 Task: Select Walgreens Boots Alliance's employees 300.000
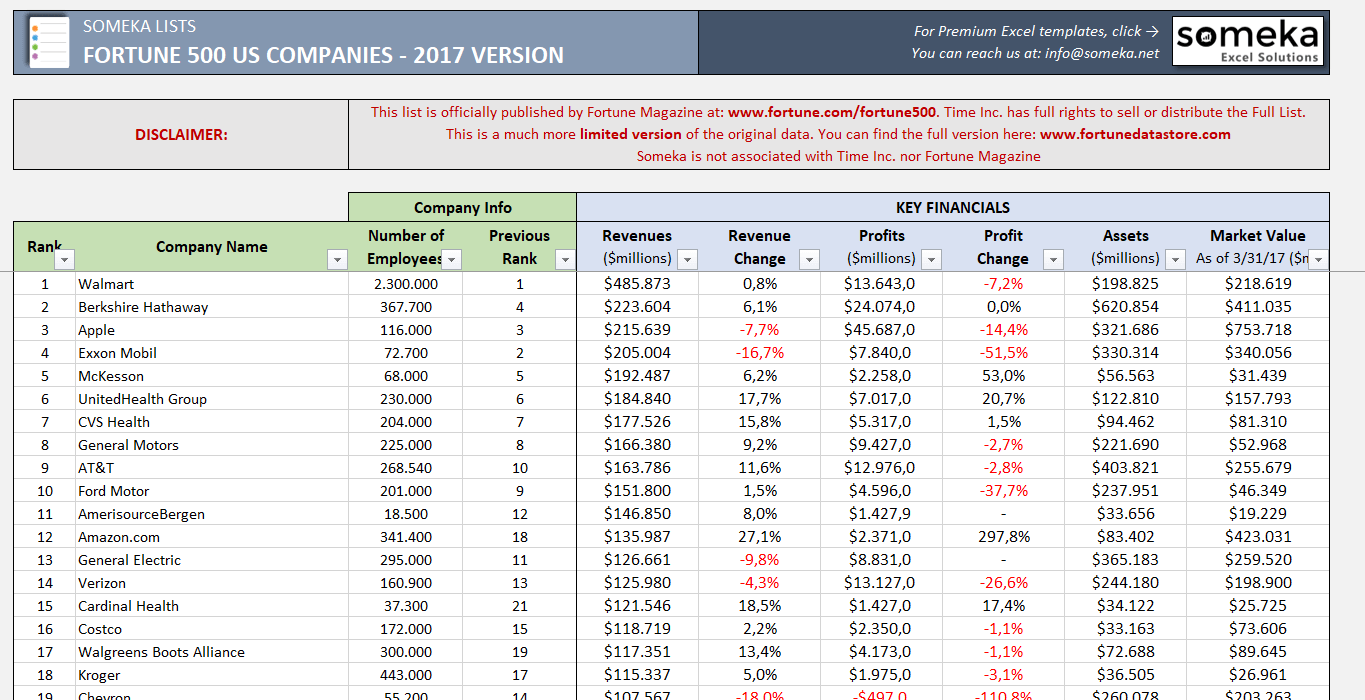(406, 652)
